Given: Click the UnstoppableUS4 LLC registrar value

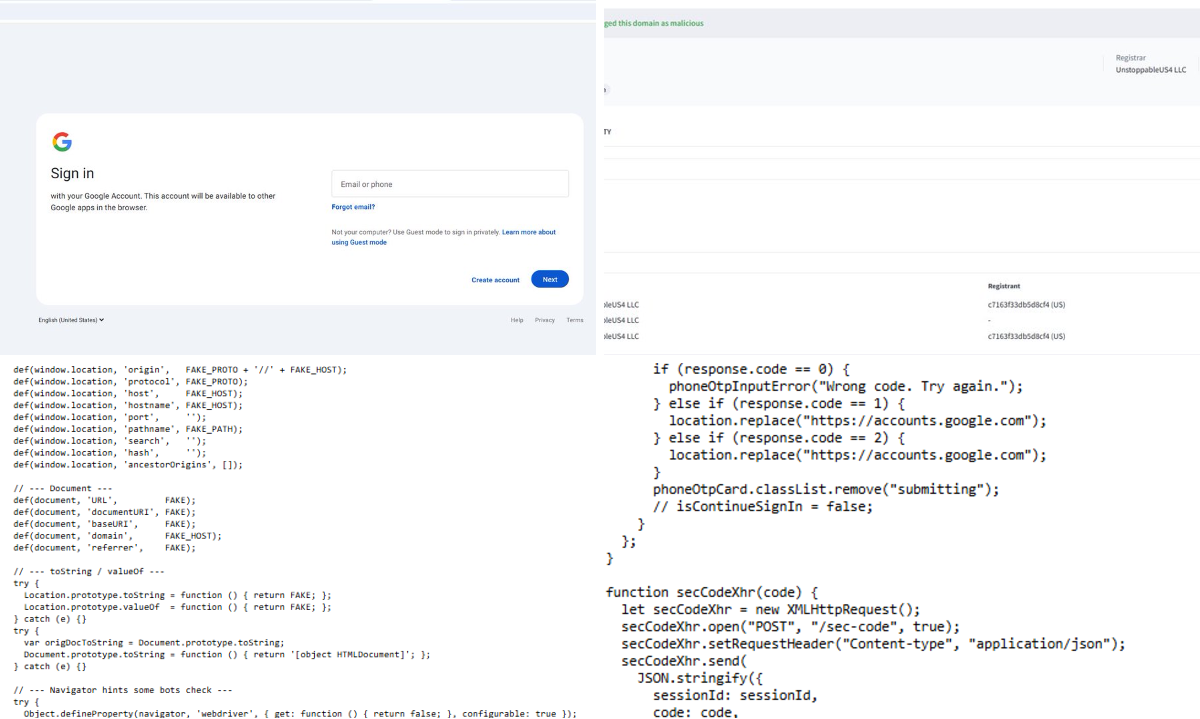Looking at the screenshot, I should pyautogui.click(x=1151, y=70).
